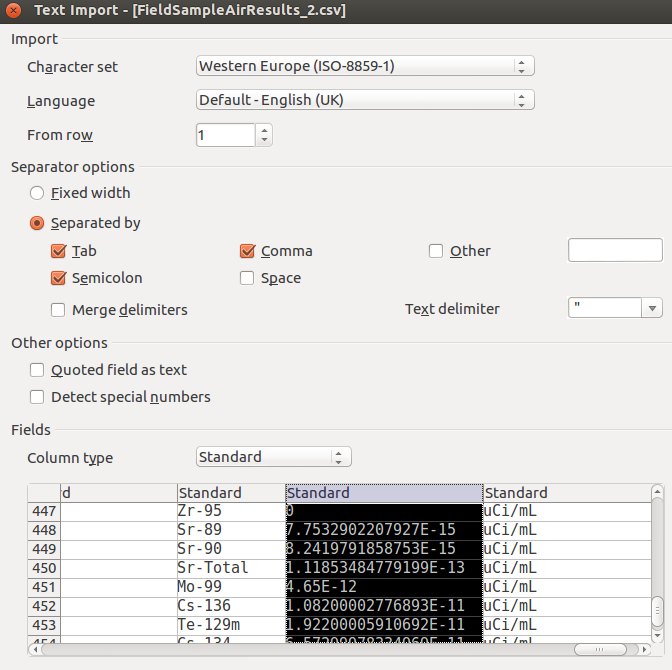This screenshot has height=670, width=672.
Task: Enable Merge delimiters option
Action: coord(58,310)
